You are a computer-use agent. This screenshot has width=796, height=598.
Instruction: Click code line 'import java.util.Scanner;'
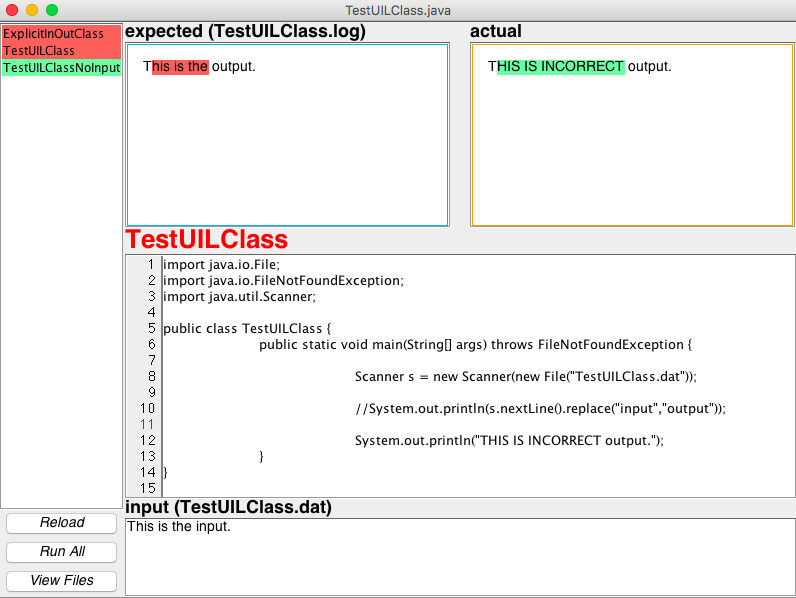click(x=239, y=296)
